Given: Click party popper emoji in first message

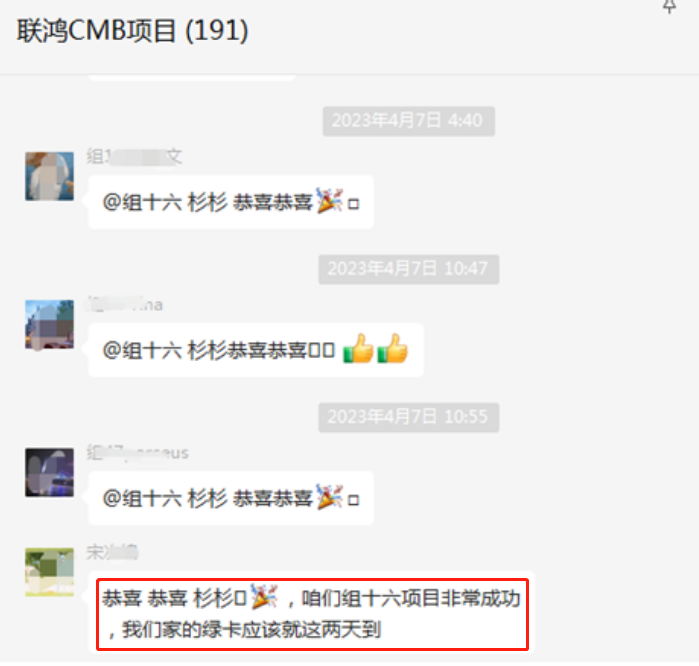Looking at the screenshot, I should click(x=329, y=201).
